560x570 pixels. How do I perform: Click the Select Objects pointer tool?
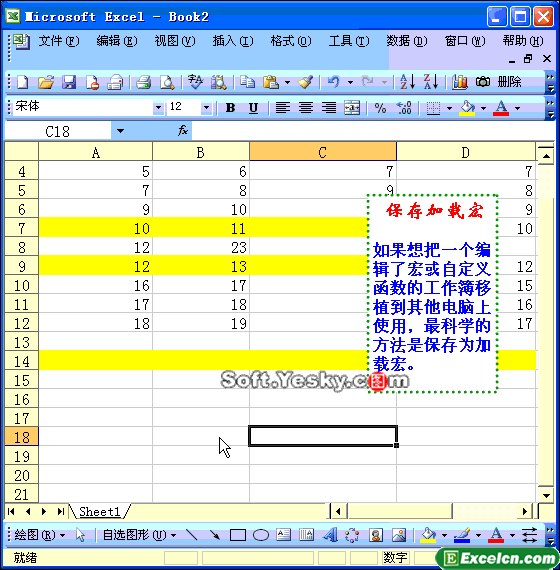coord(80,535)
